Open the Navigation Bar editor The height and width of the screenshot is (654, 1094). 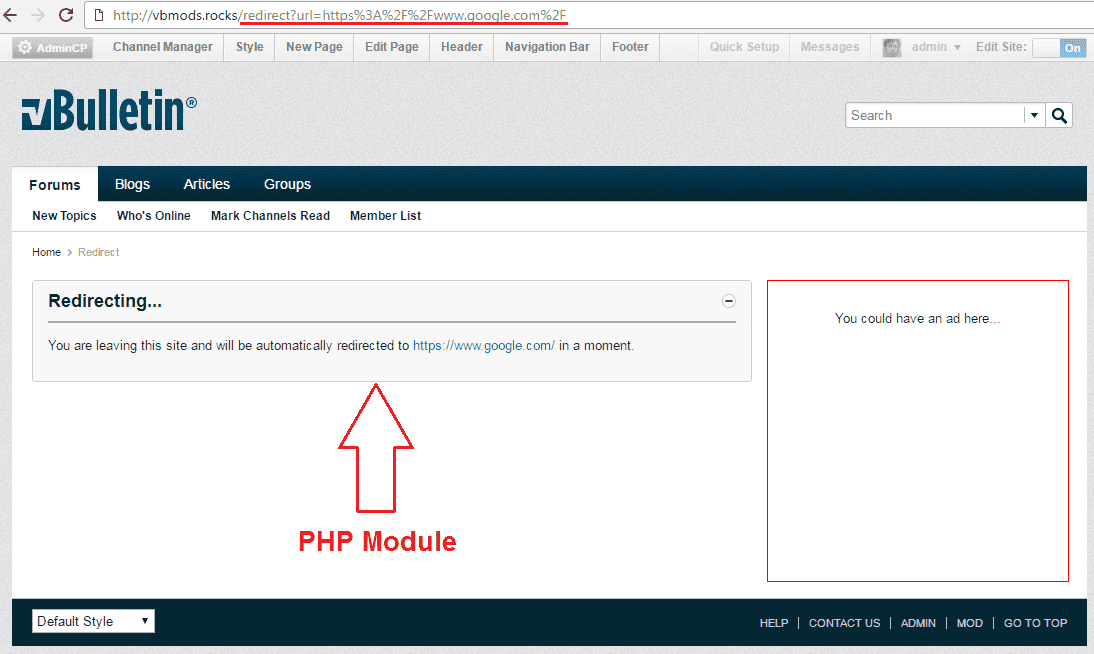click(x=547, y=47)
